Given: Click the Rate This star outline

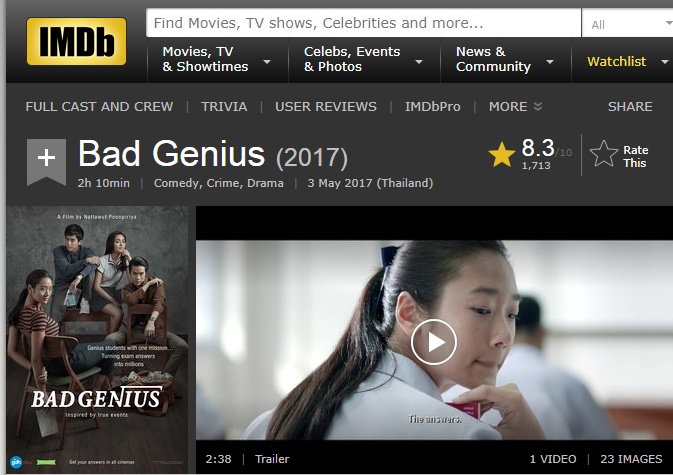Looking at the screenshot, I should [x=603, y=153].
